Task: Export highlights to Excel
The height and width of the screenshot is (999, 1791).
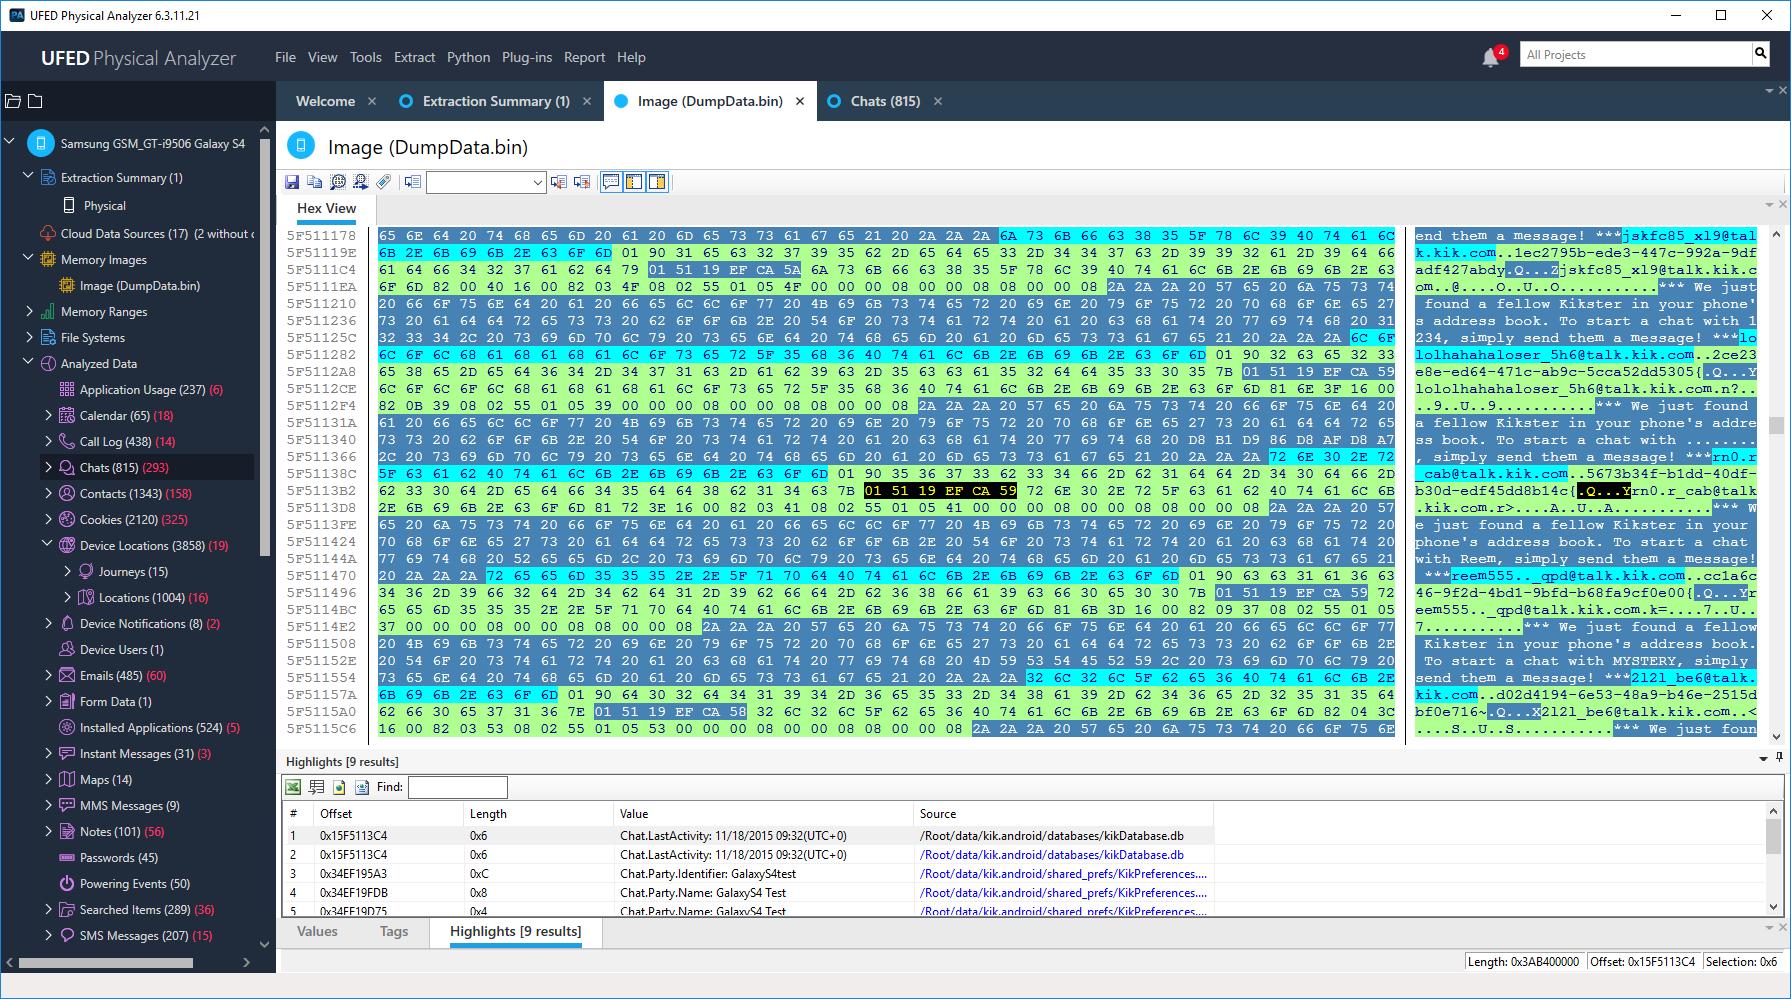Action: [293, 787]
